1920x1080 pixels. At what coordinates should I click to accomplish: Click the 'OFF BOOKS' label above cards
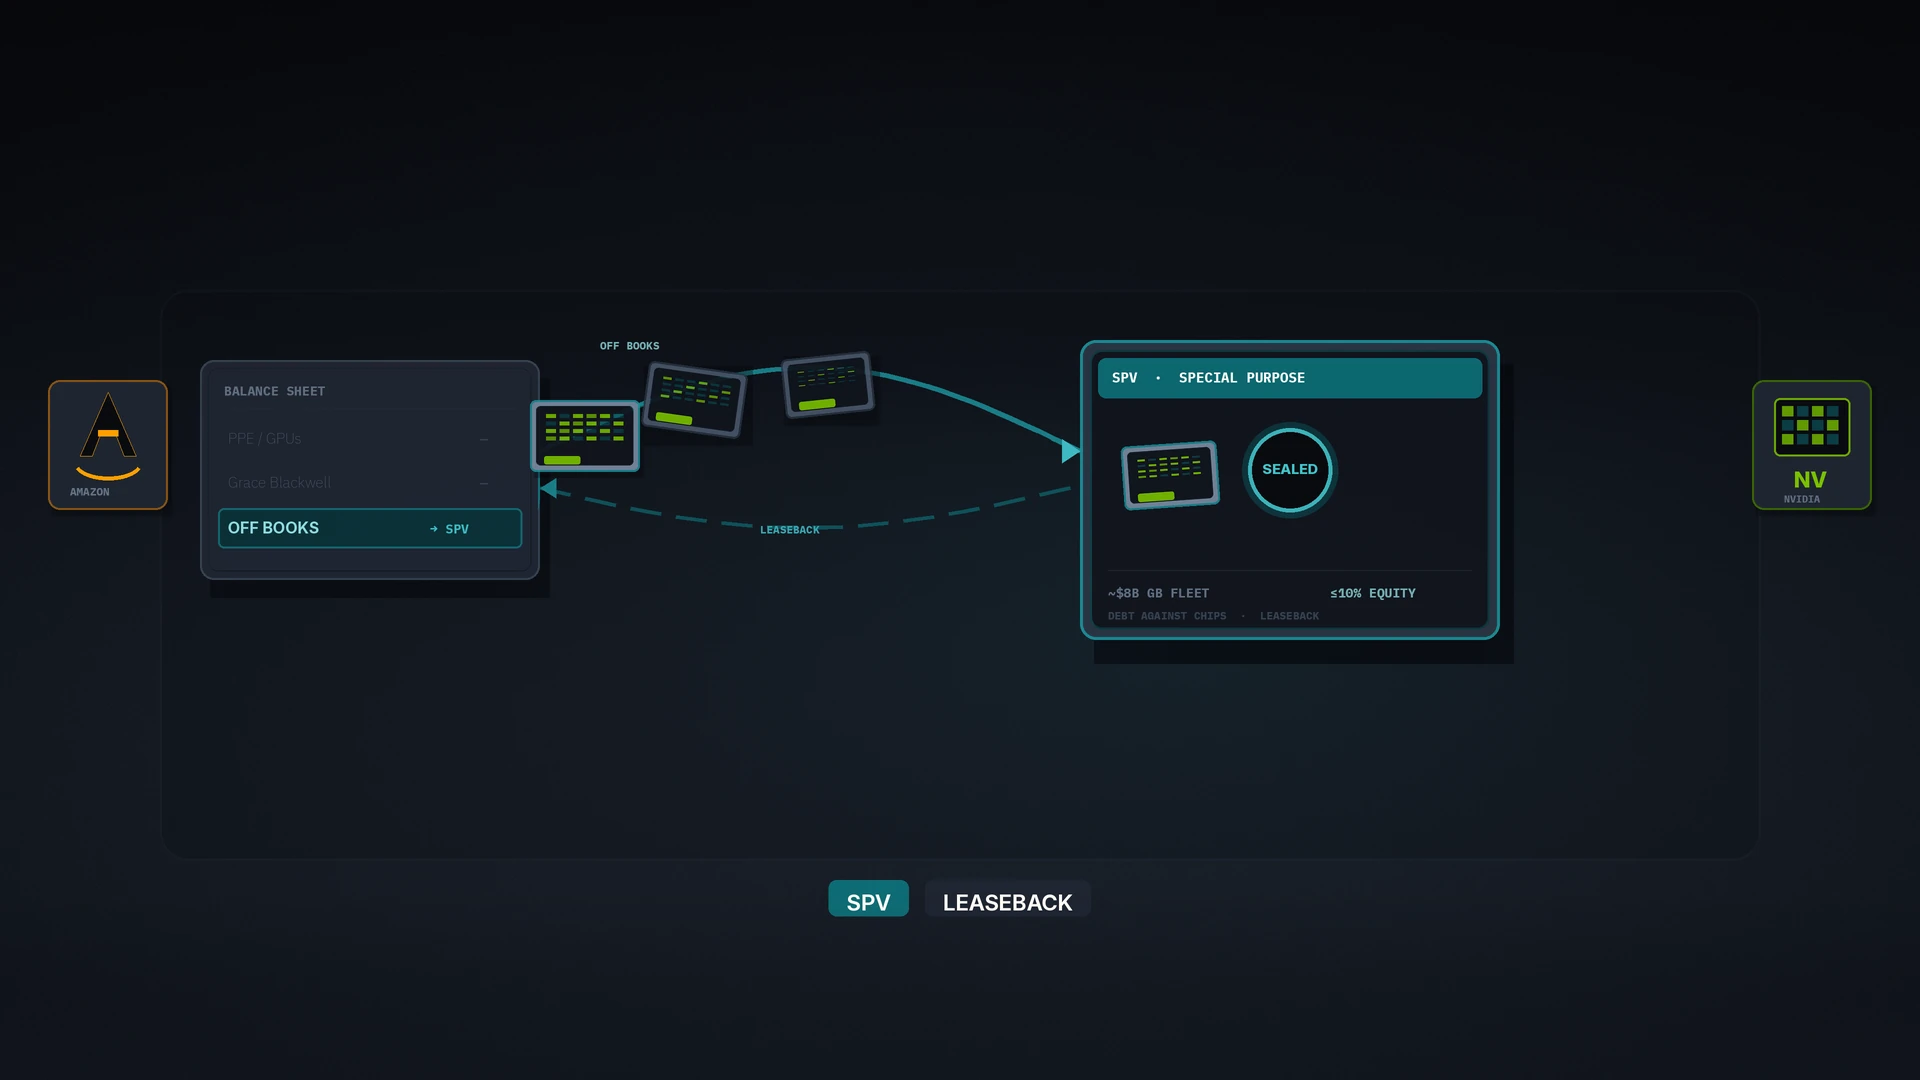[x=629, y=346]
